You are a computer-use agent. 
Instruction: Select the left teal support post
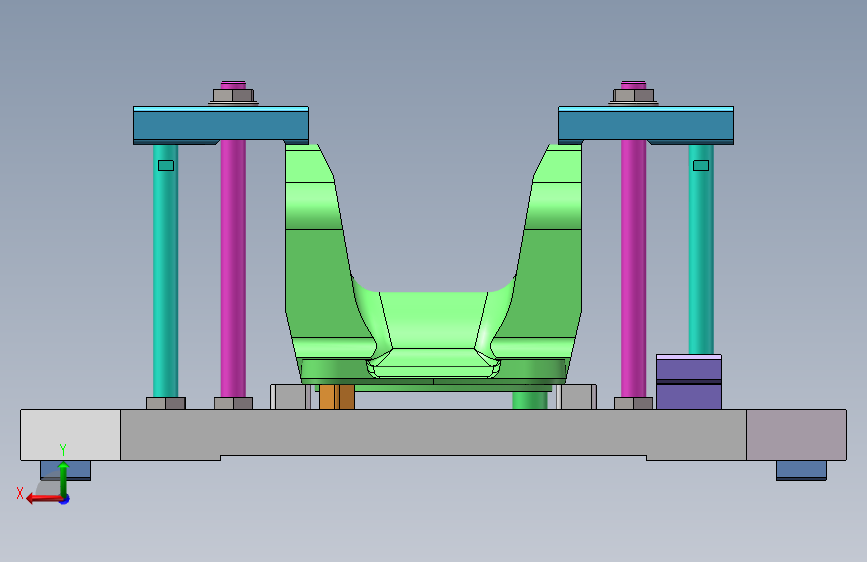pos(165,271)
